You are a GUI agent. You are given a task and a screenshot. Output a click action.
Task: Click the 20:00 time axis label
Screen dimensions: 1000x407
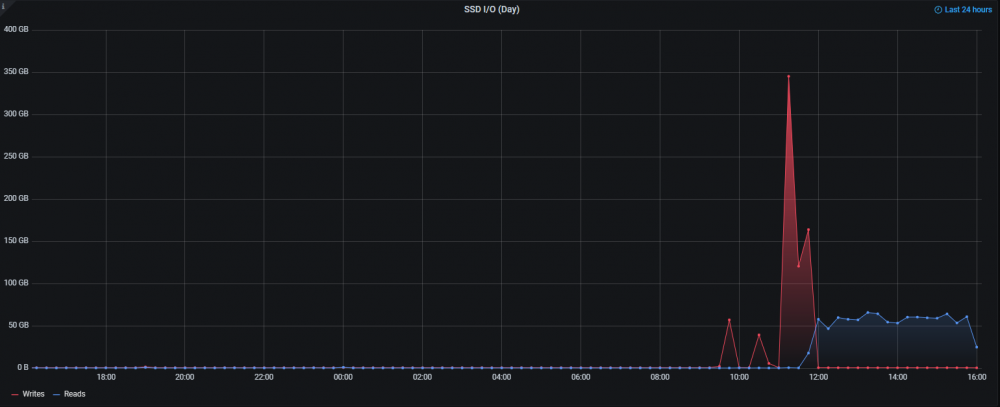(x=185, y=378)
